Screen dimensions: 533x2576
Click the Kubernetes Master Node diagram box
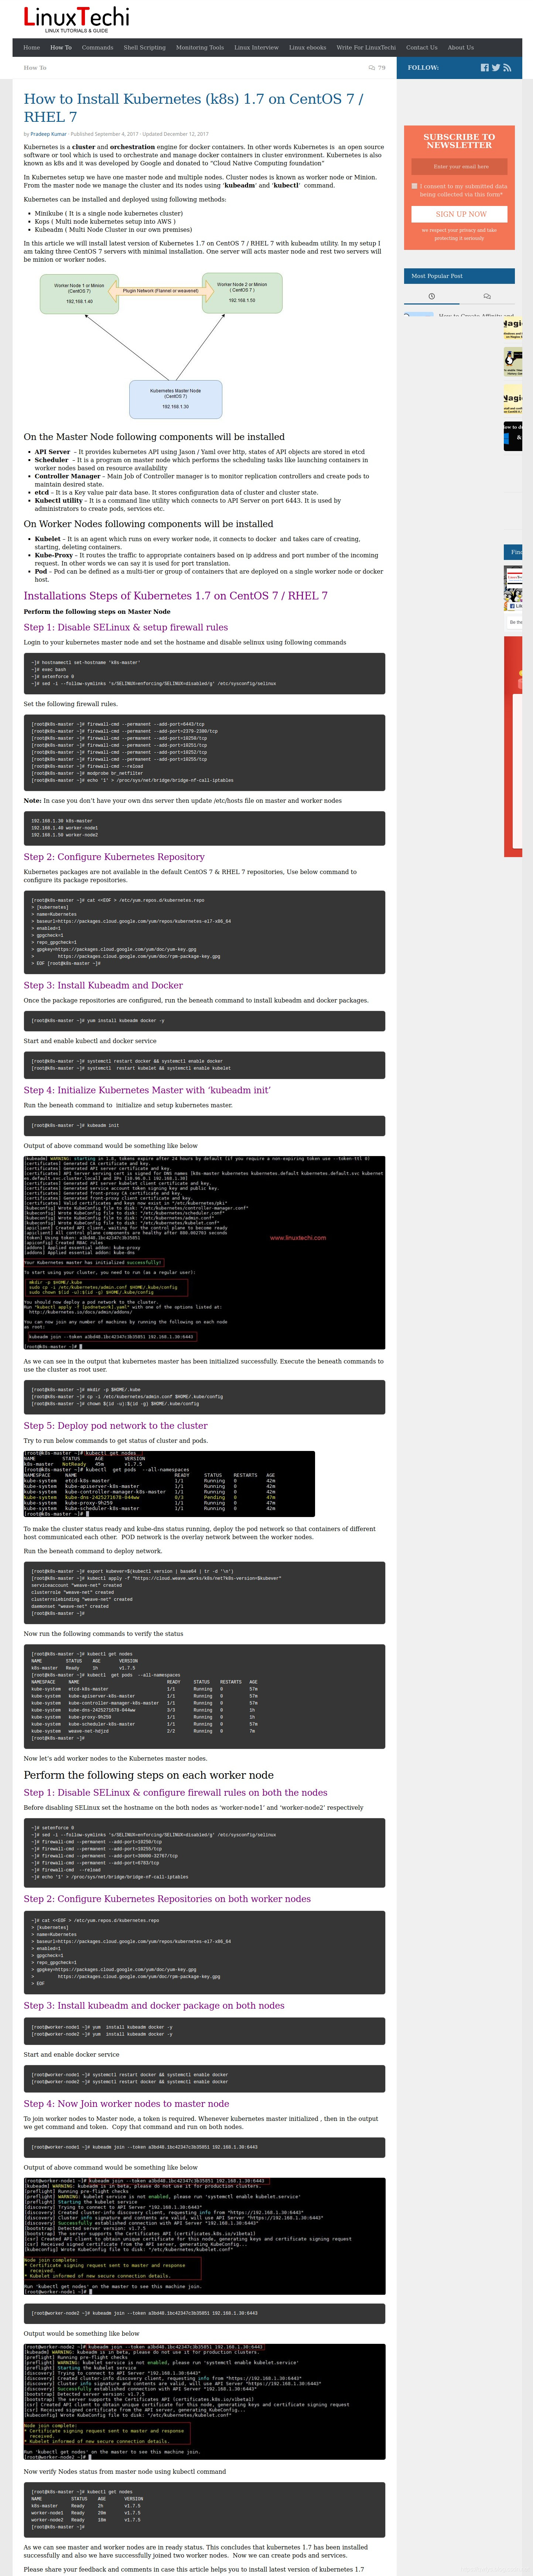click(x=175, y=399)
